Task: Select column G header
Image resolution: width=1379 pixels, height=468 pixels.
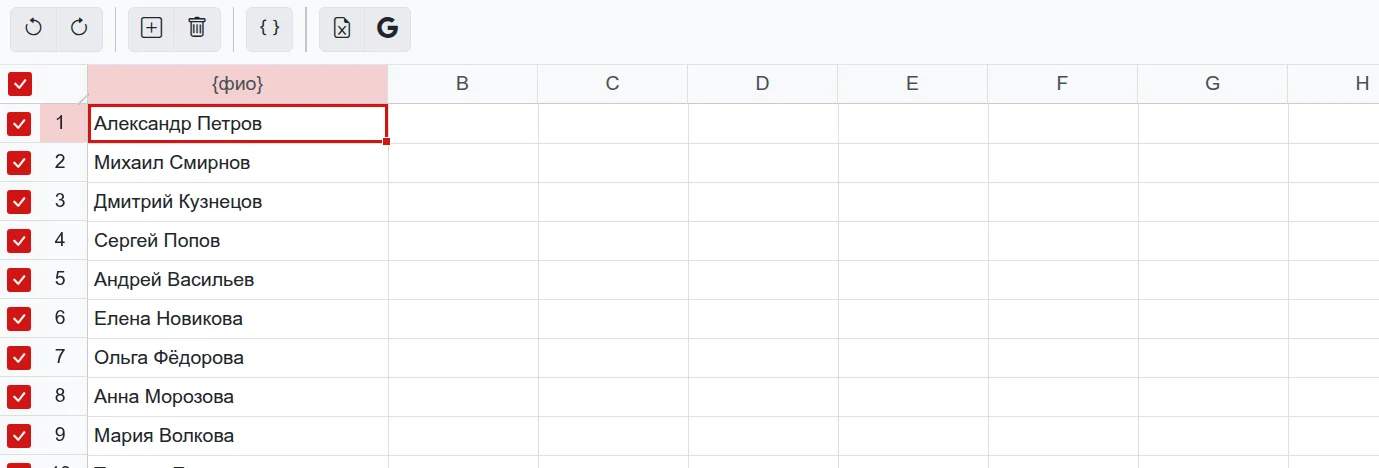Action: [x=1213, y=84]
